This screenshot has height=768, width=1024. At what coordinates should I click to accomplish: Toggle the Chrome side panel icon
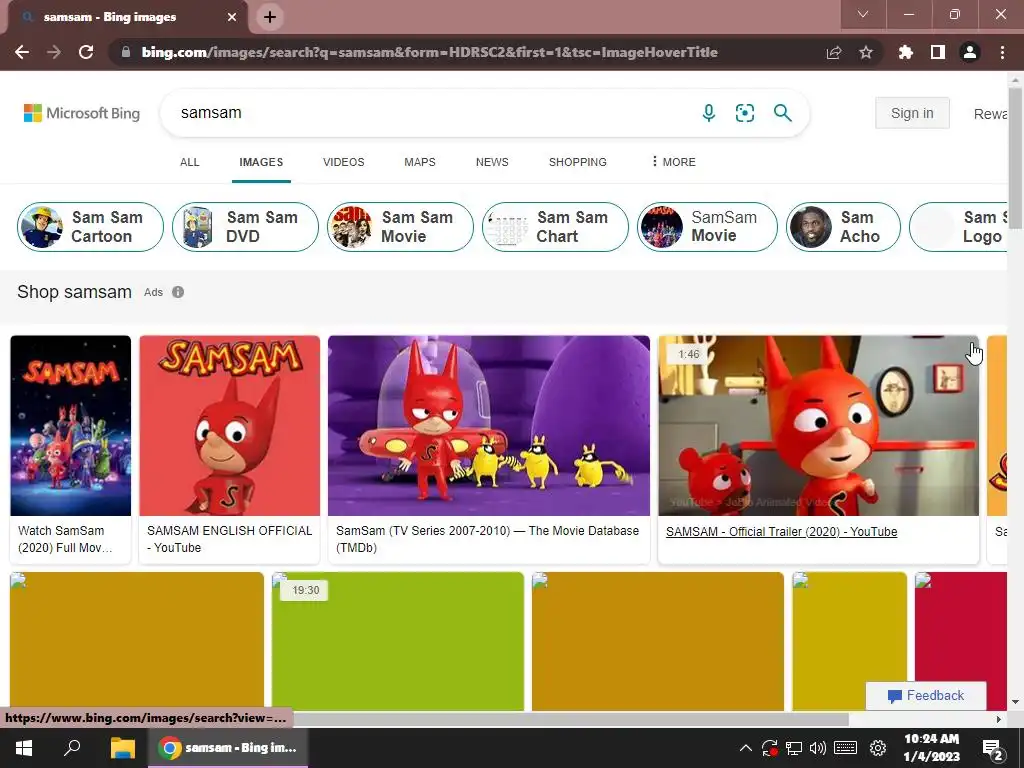click(938, 52)
